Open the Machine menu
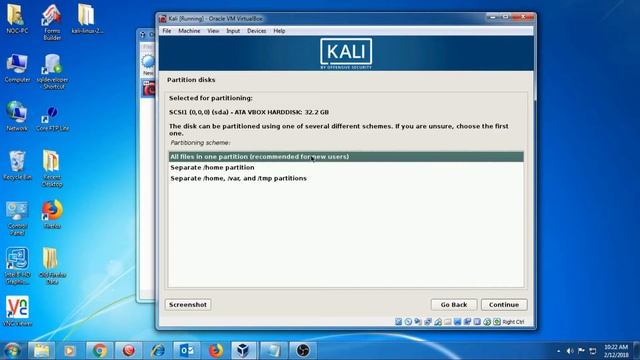 (189, 31)
